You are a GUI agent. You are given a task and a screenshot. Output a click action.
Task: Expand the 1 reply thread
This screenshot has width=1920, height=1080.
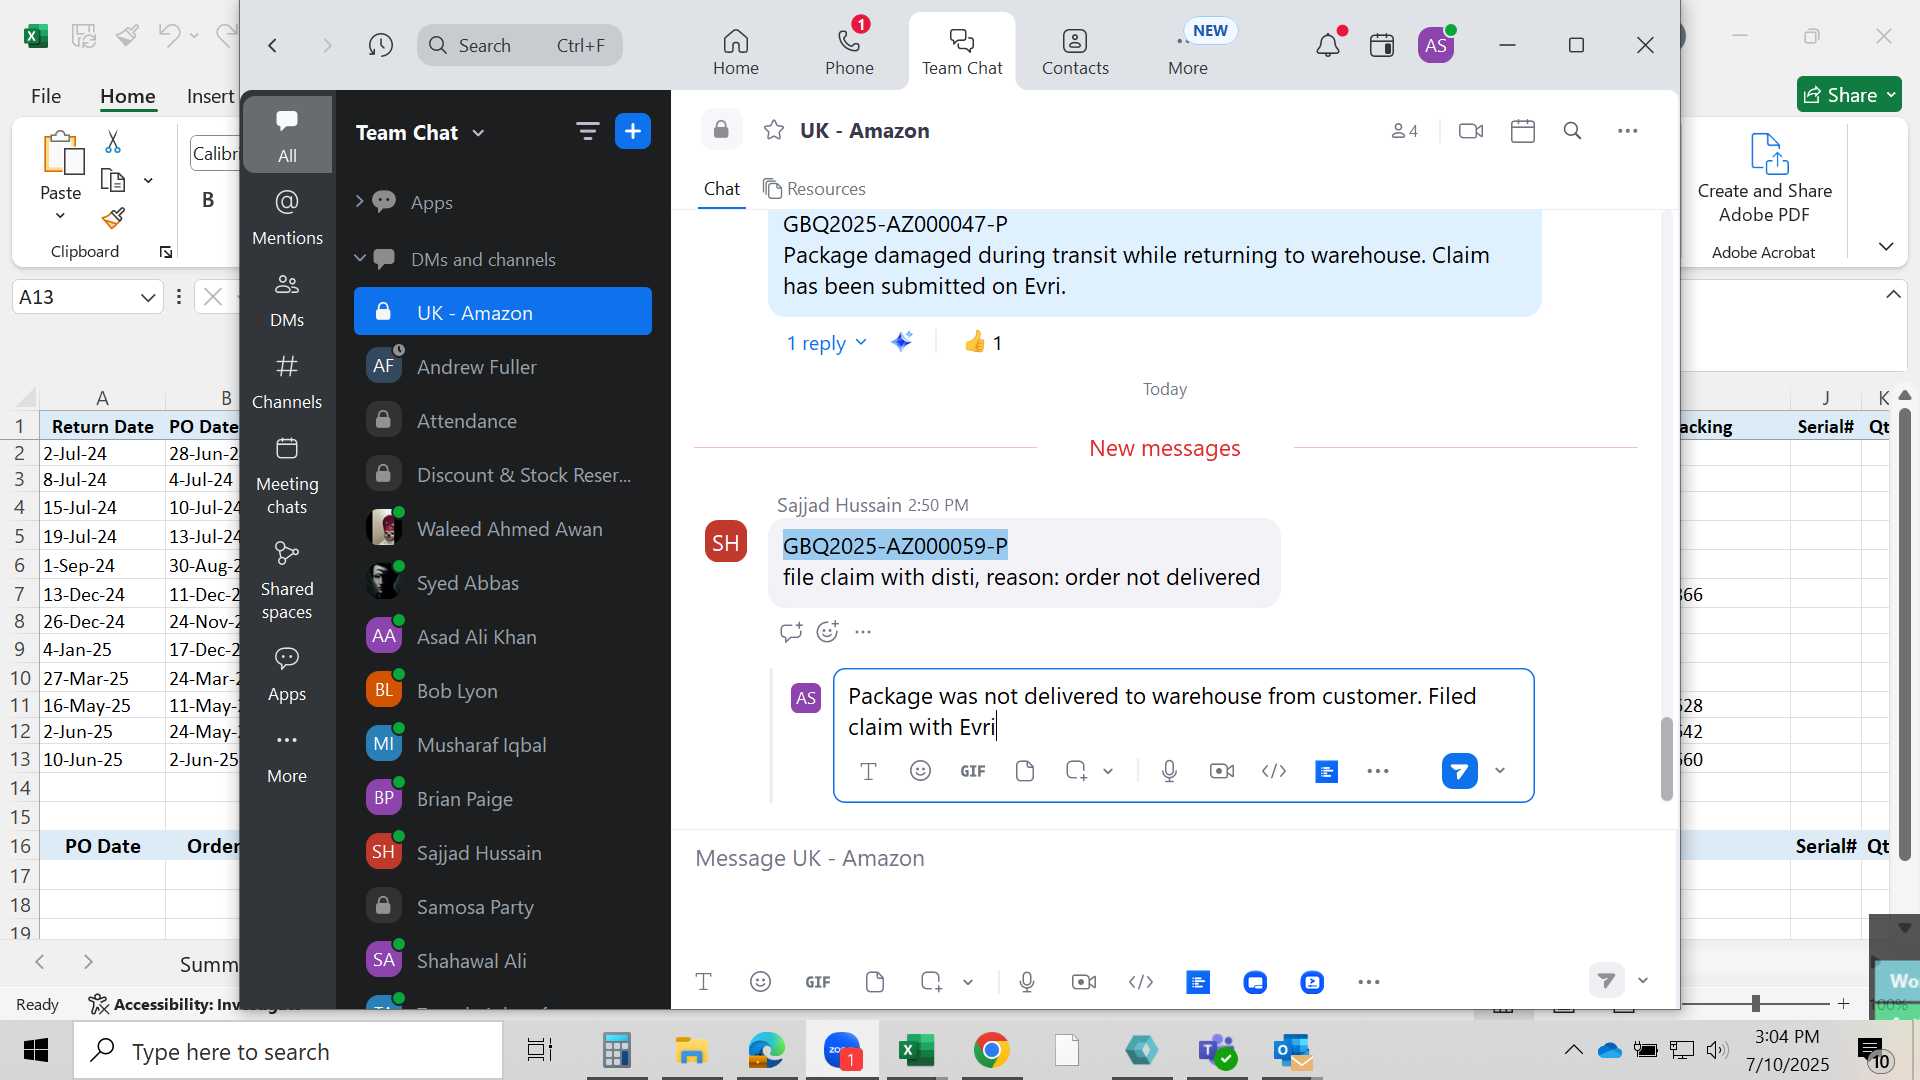tap(826, 343)
